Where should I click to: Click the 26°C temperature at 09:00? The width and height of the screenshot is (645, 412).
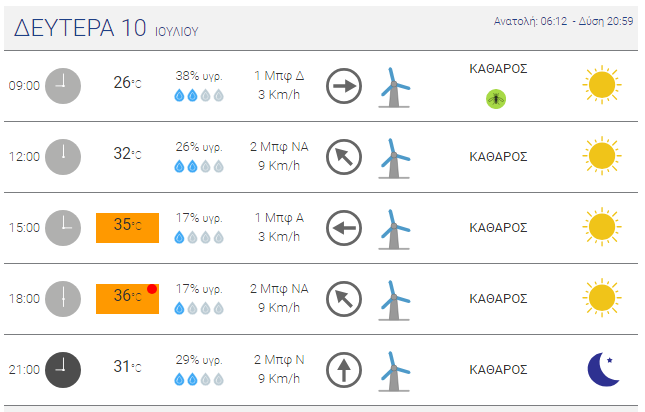click(x=128, y=83)
